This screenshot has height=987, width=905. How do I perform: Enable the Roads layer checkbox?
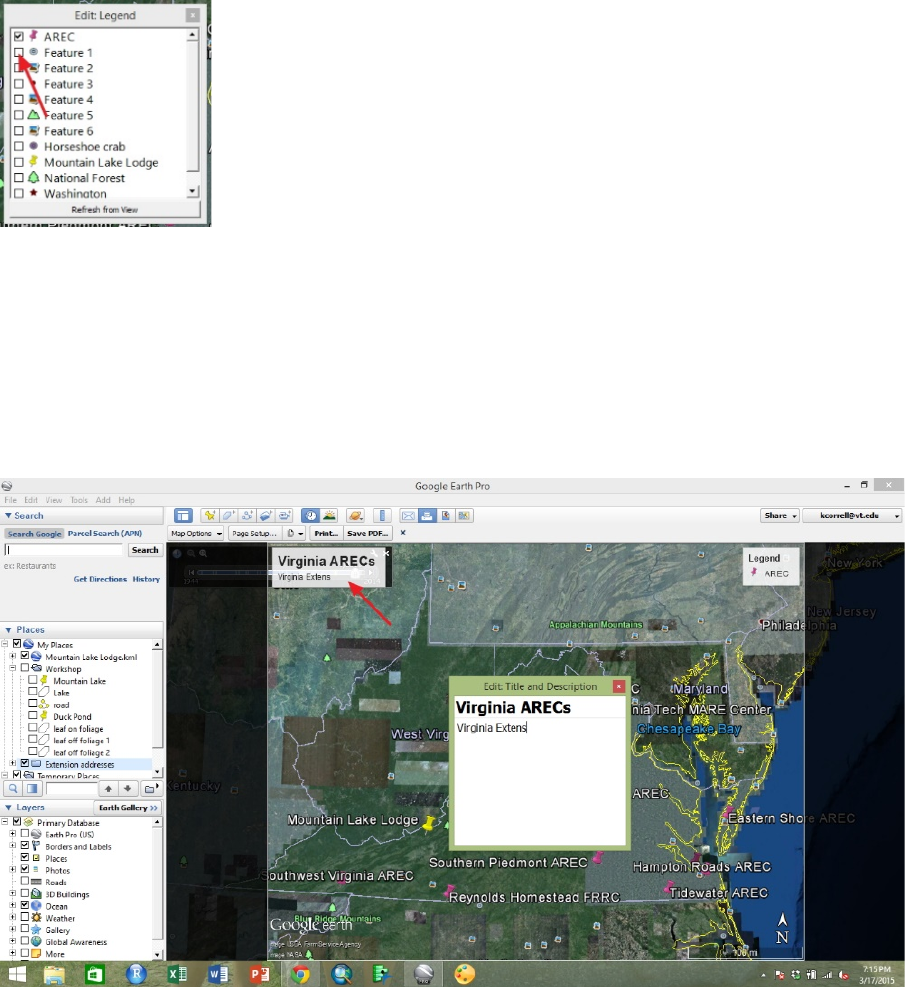[25, 881]
